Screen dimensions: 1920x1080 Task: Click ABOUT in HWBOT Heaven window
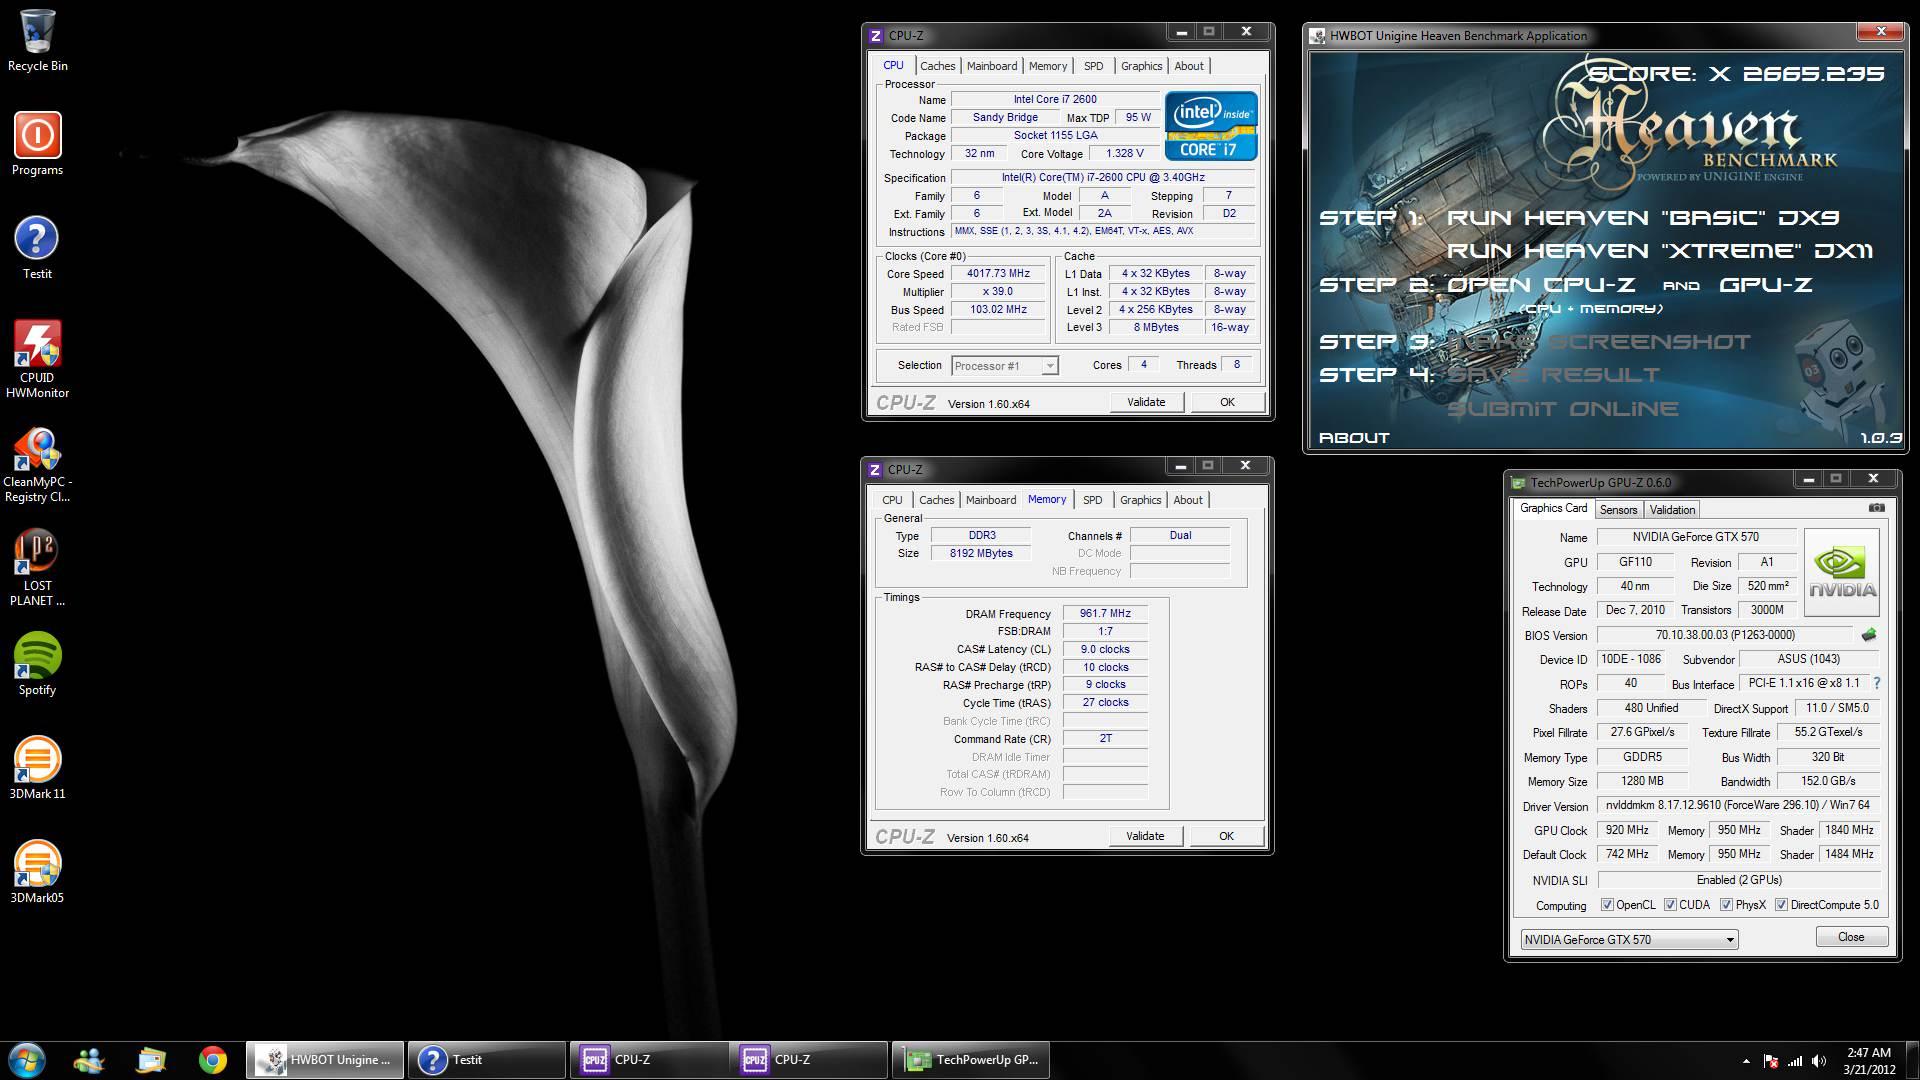[x=1354, y=438]
